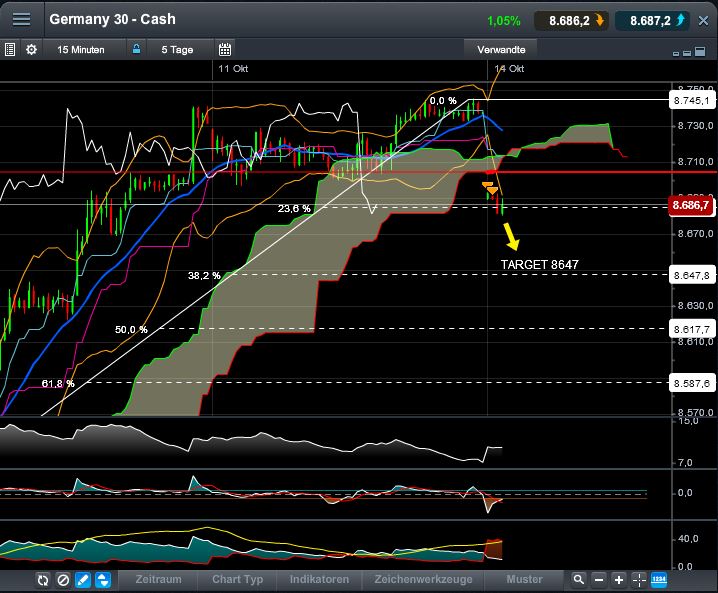Toggle the blue pencil drawing tool

coord(83,580)
